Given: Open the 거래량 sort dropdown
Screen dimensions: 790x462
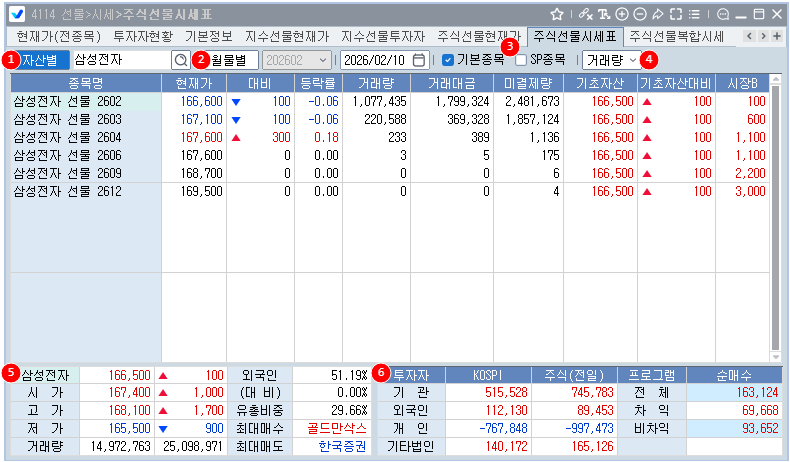Looking at the screenshot, I should [x=611, y=60].
